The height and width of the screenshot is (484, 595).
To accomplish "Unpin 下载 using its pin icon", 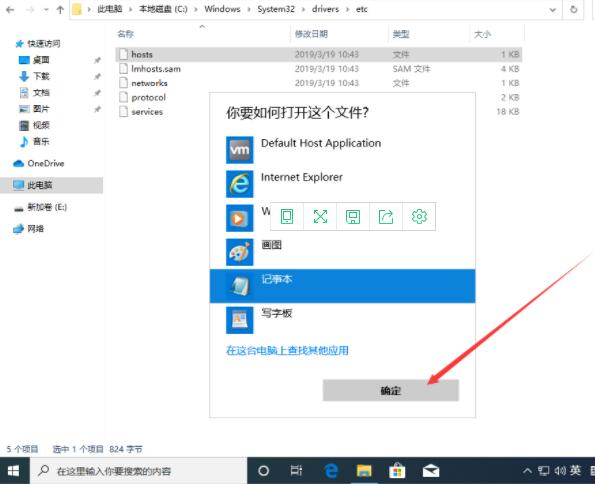I will point(98,76).
